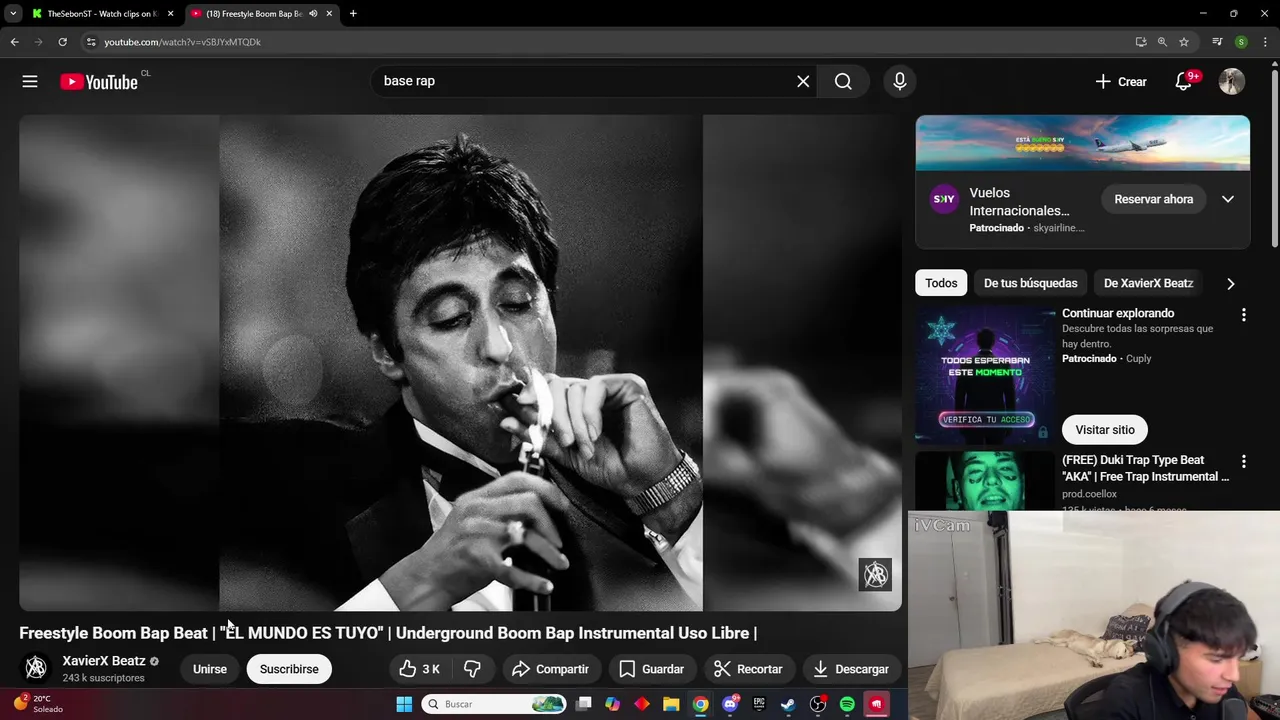
Task: Go back in the browser
Action: click(x=14, y=42)
